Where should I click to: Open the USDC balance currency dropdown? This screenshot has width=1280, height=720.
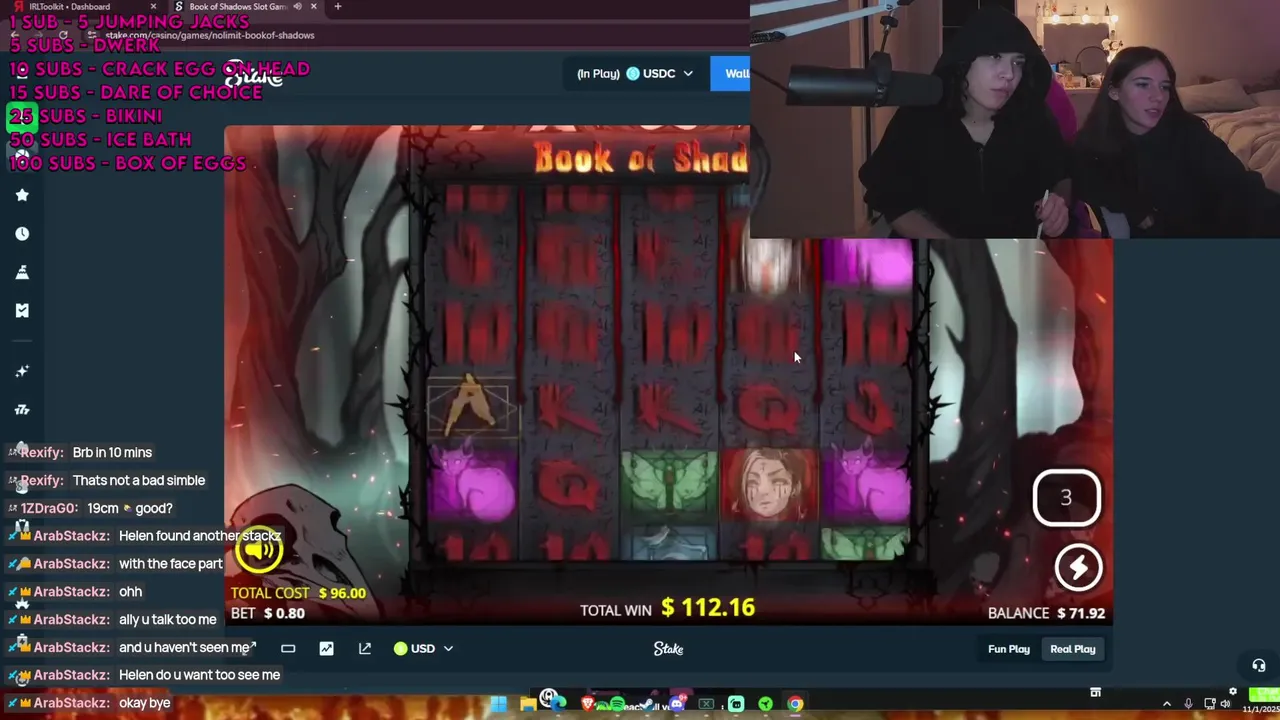(659, 74)
